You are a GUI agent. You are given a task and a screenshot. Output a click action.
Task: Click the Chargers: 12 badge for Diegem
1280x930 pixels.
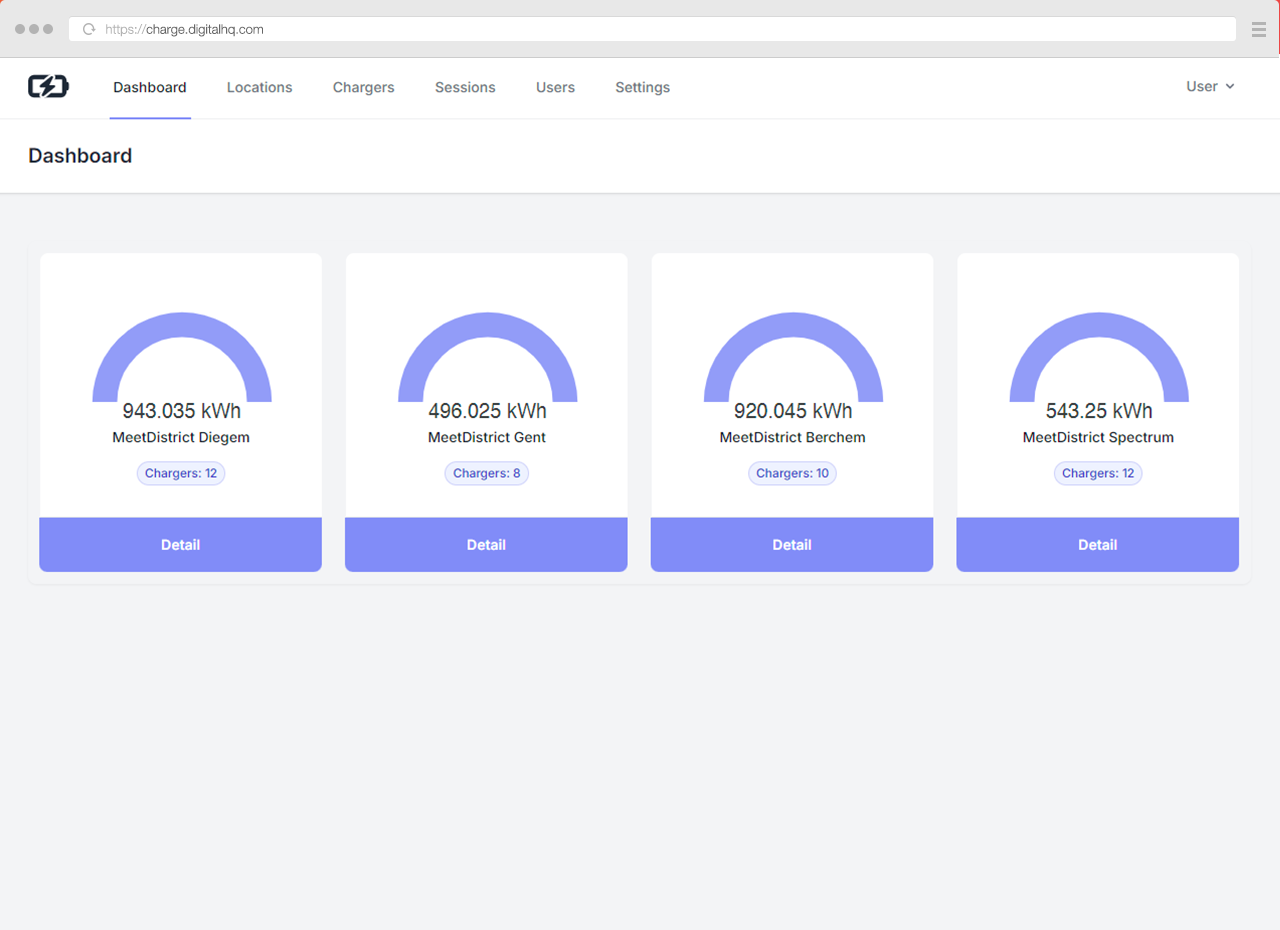point(181,473)
